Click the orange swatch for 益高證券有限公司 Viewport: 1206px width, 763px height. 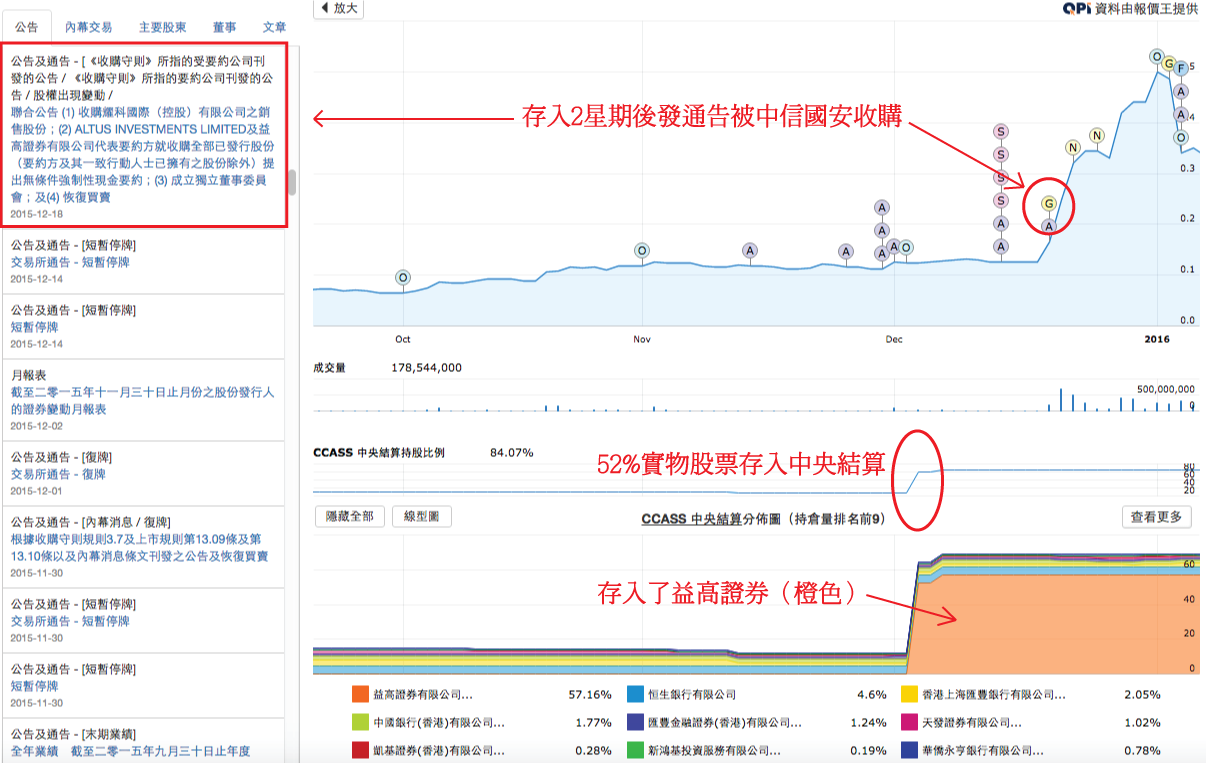coord(360,694)
